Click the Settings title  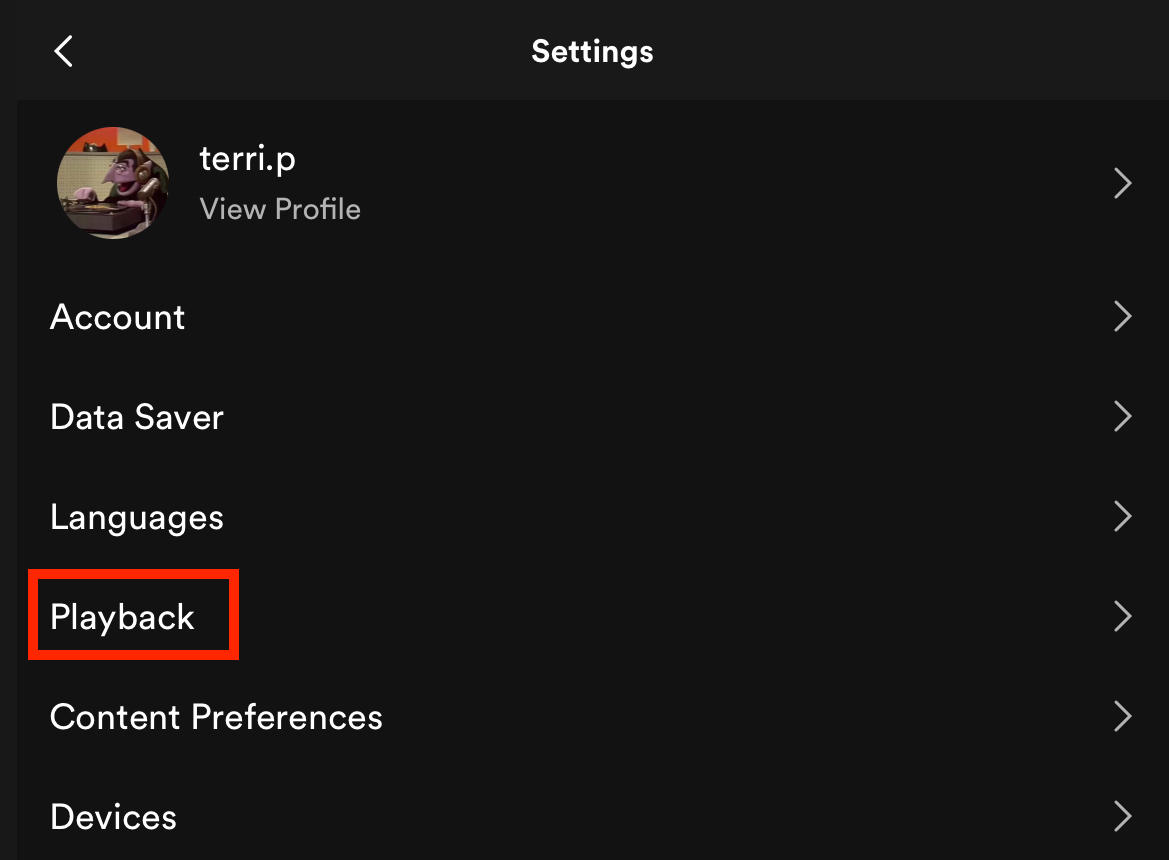[592, 51]
